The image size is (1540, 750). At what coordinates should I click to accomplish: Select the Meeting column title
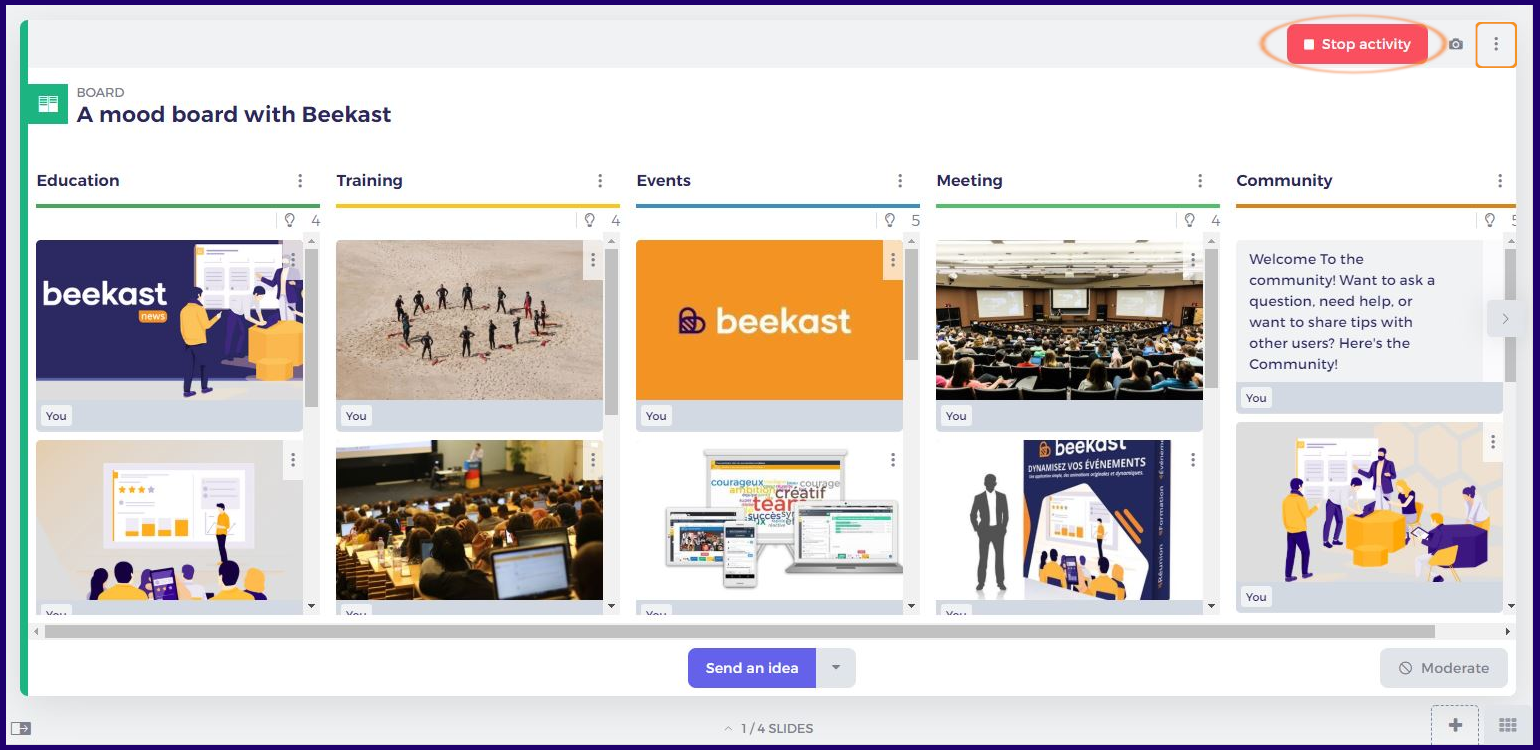pos(969,181)
